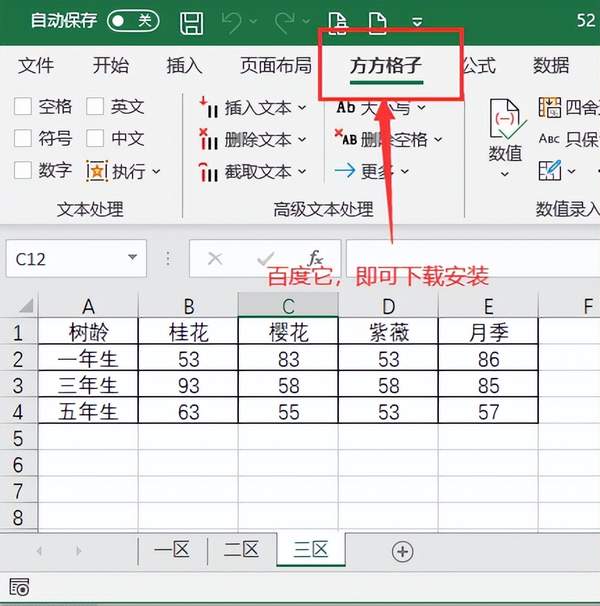This screenshot has height=606, width=600.
Task: Check the 英文 checkbox
Action: pyautogui.click(x=95, y=106)
